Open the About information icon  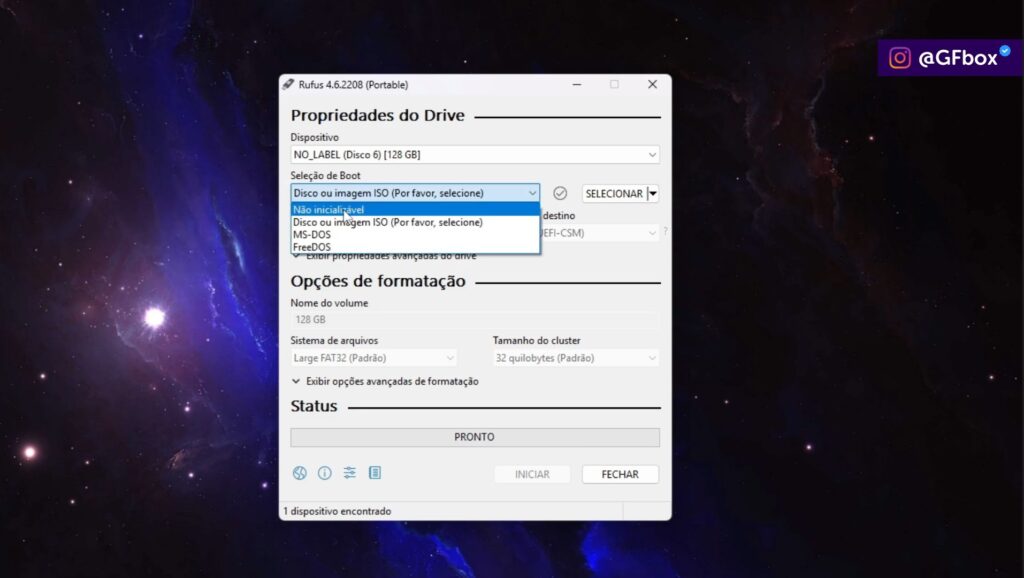325,474
